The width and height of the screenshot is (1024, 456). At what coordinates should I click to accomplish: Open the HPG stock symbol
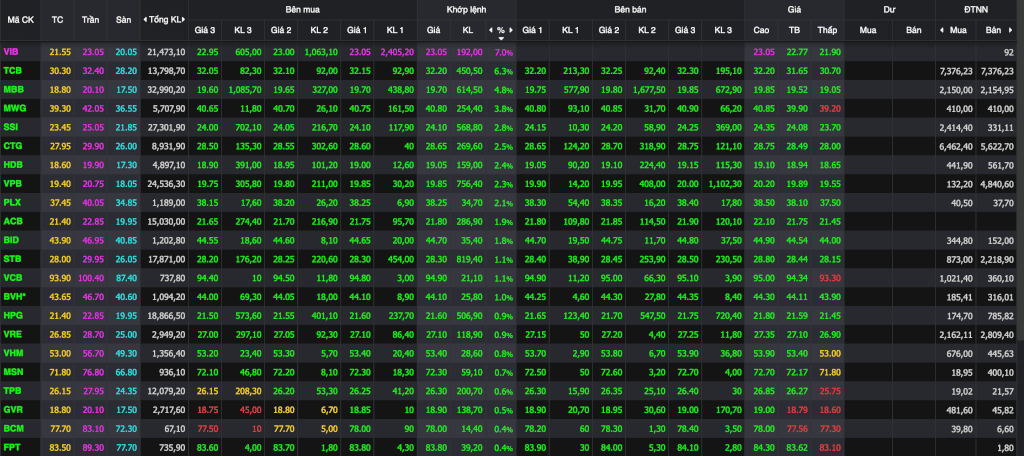pyautogui.click(x=12, y=316)
